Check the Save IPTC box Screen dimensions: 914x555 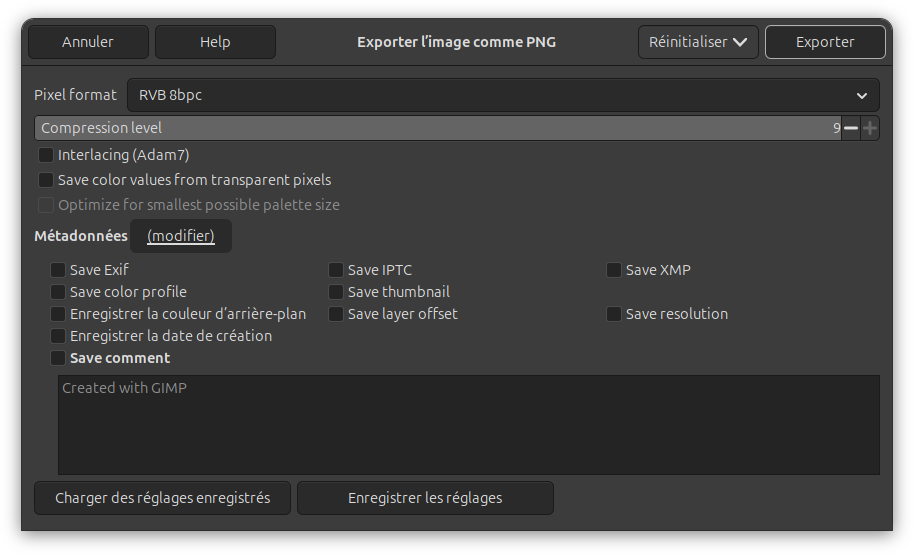(x=336, y=270)
